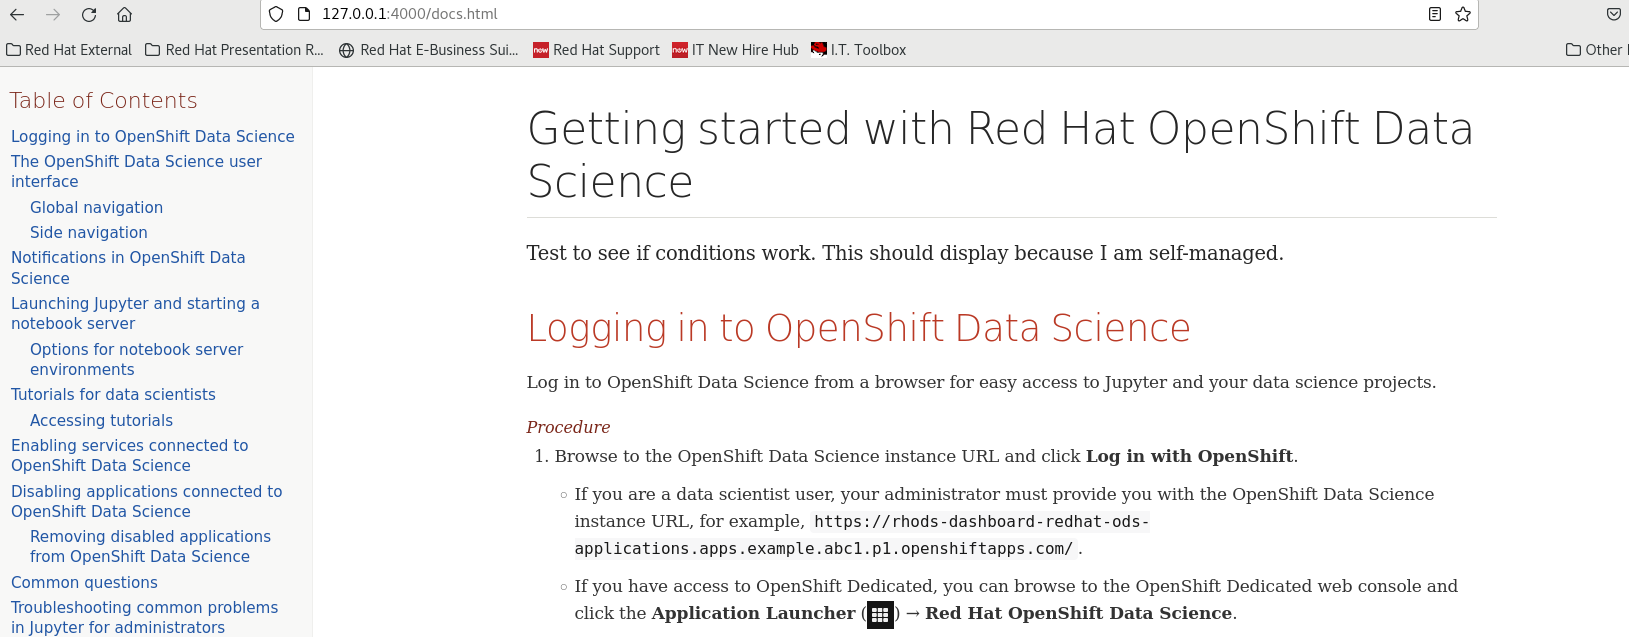Click the Application Launcher grid icon
The image size is (1629, 637).
880,614
